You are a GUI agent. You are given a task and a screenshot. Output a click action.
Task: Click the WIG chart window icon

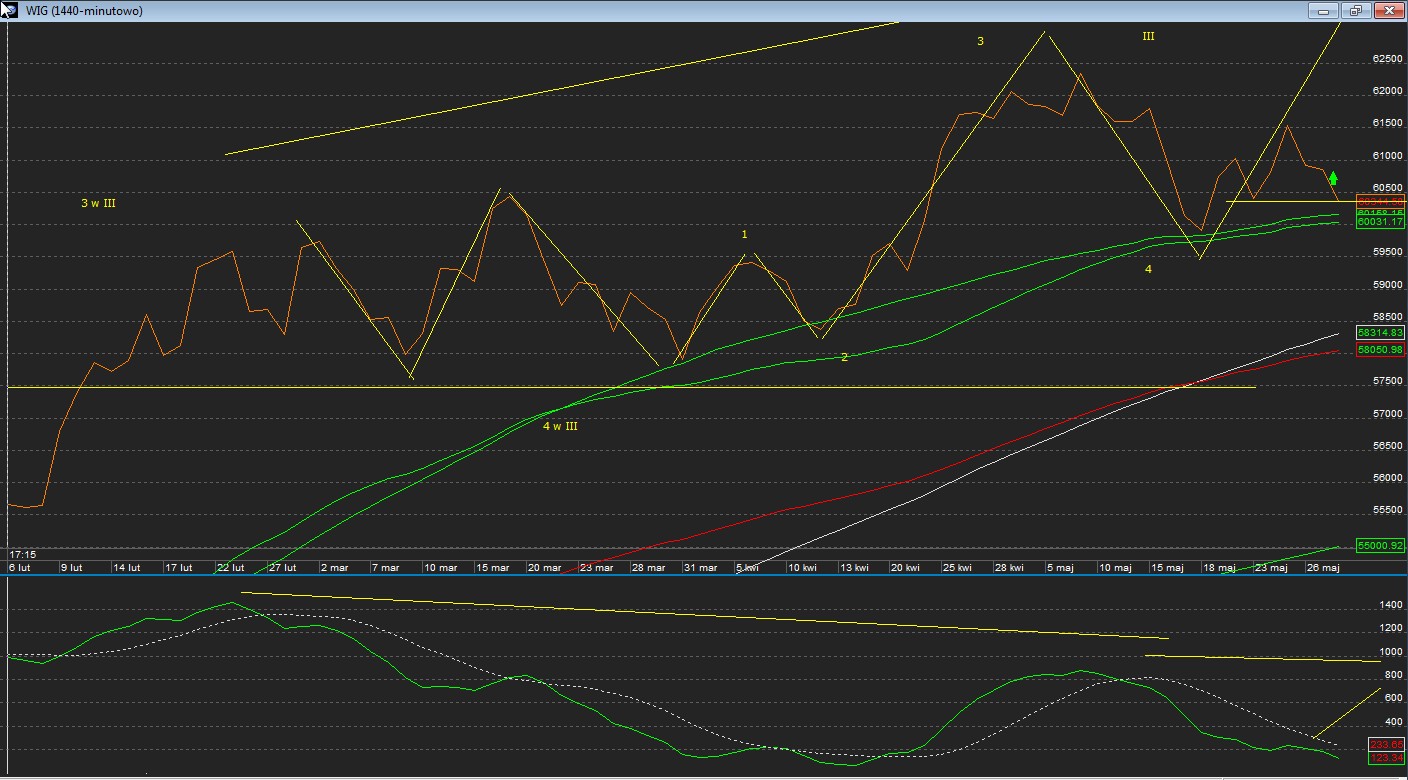[9, 10]
